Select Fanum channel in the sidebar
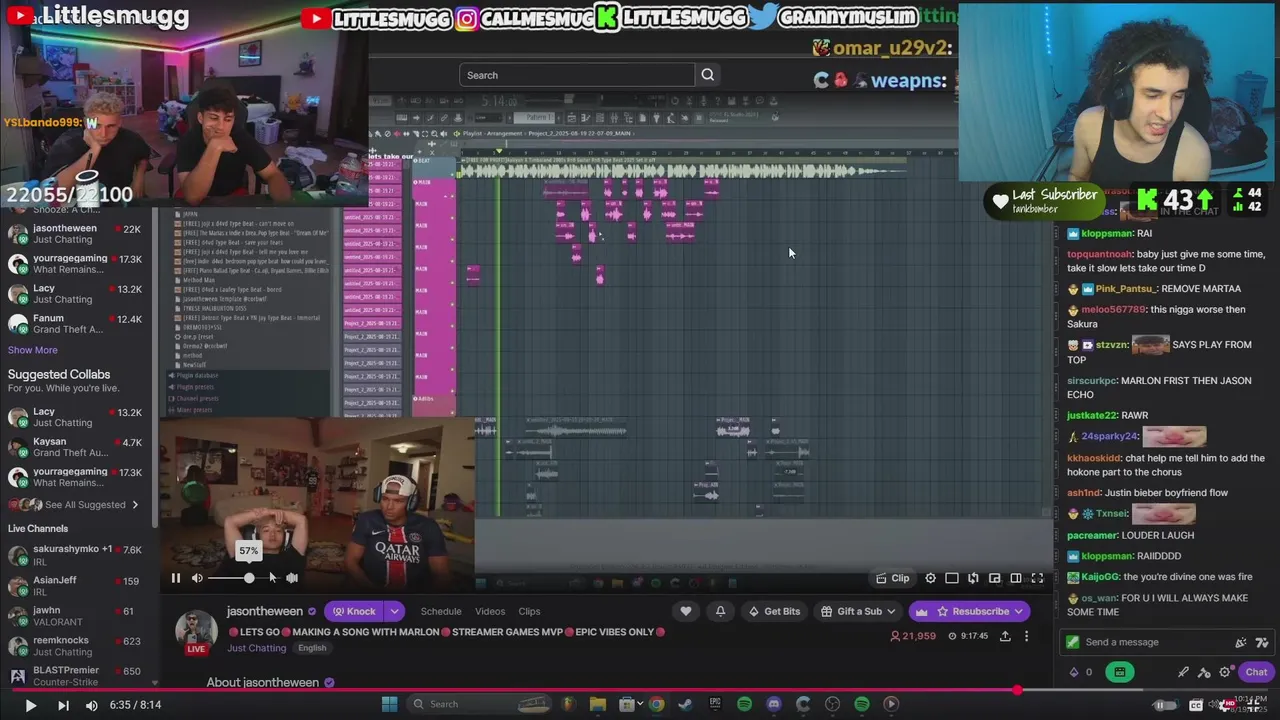 75,324
